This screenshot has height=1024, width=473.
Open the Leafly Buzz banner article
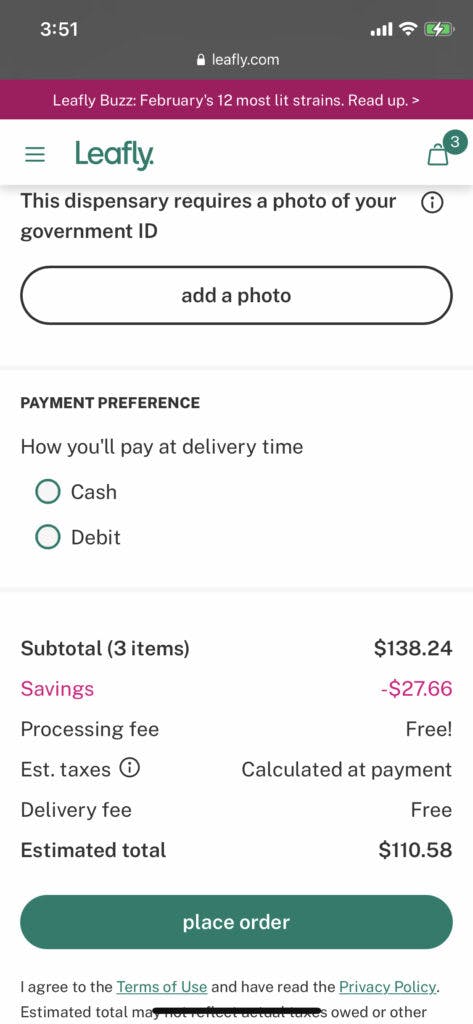(x=236, y=100)
